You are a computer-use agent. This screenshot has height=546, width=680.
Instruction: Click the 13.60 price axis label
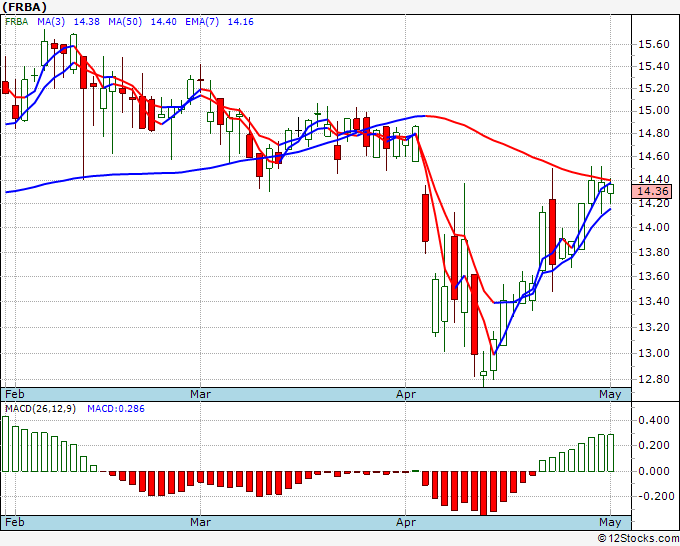click(654, 276)
